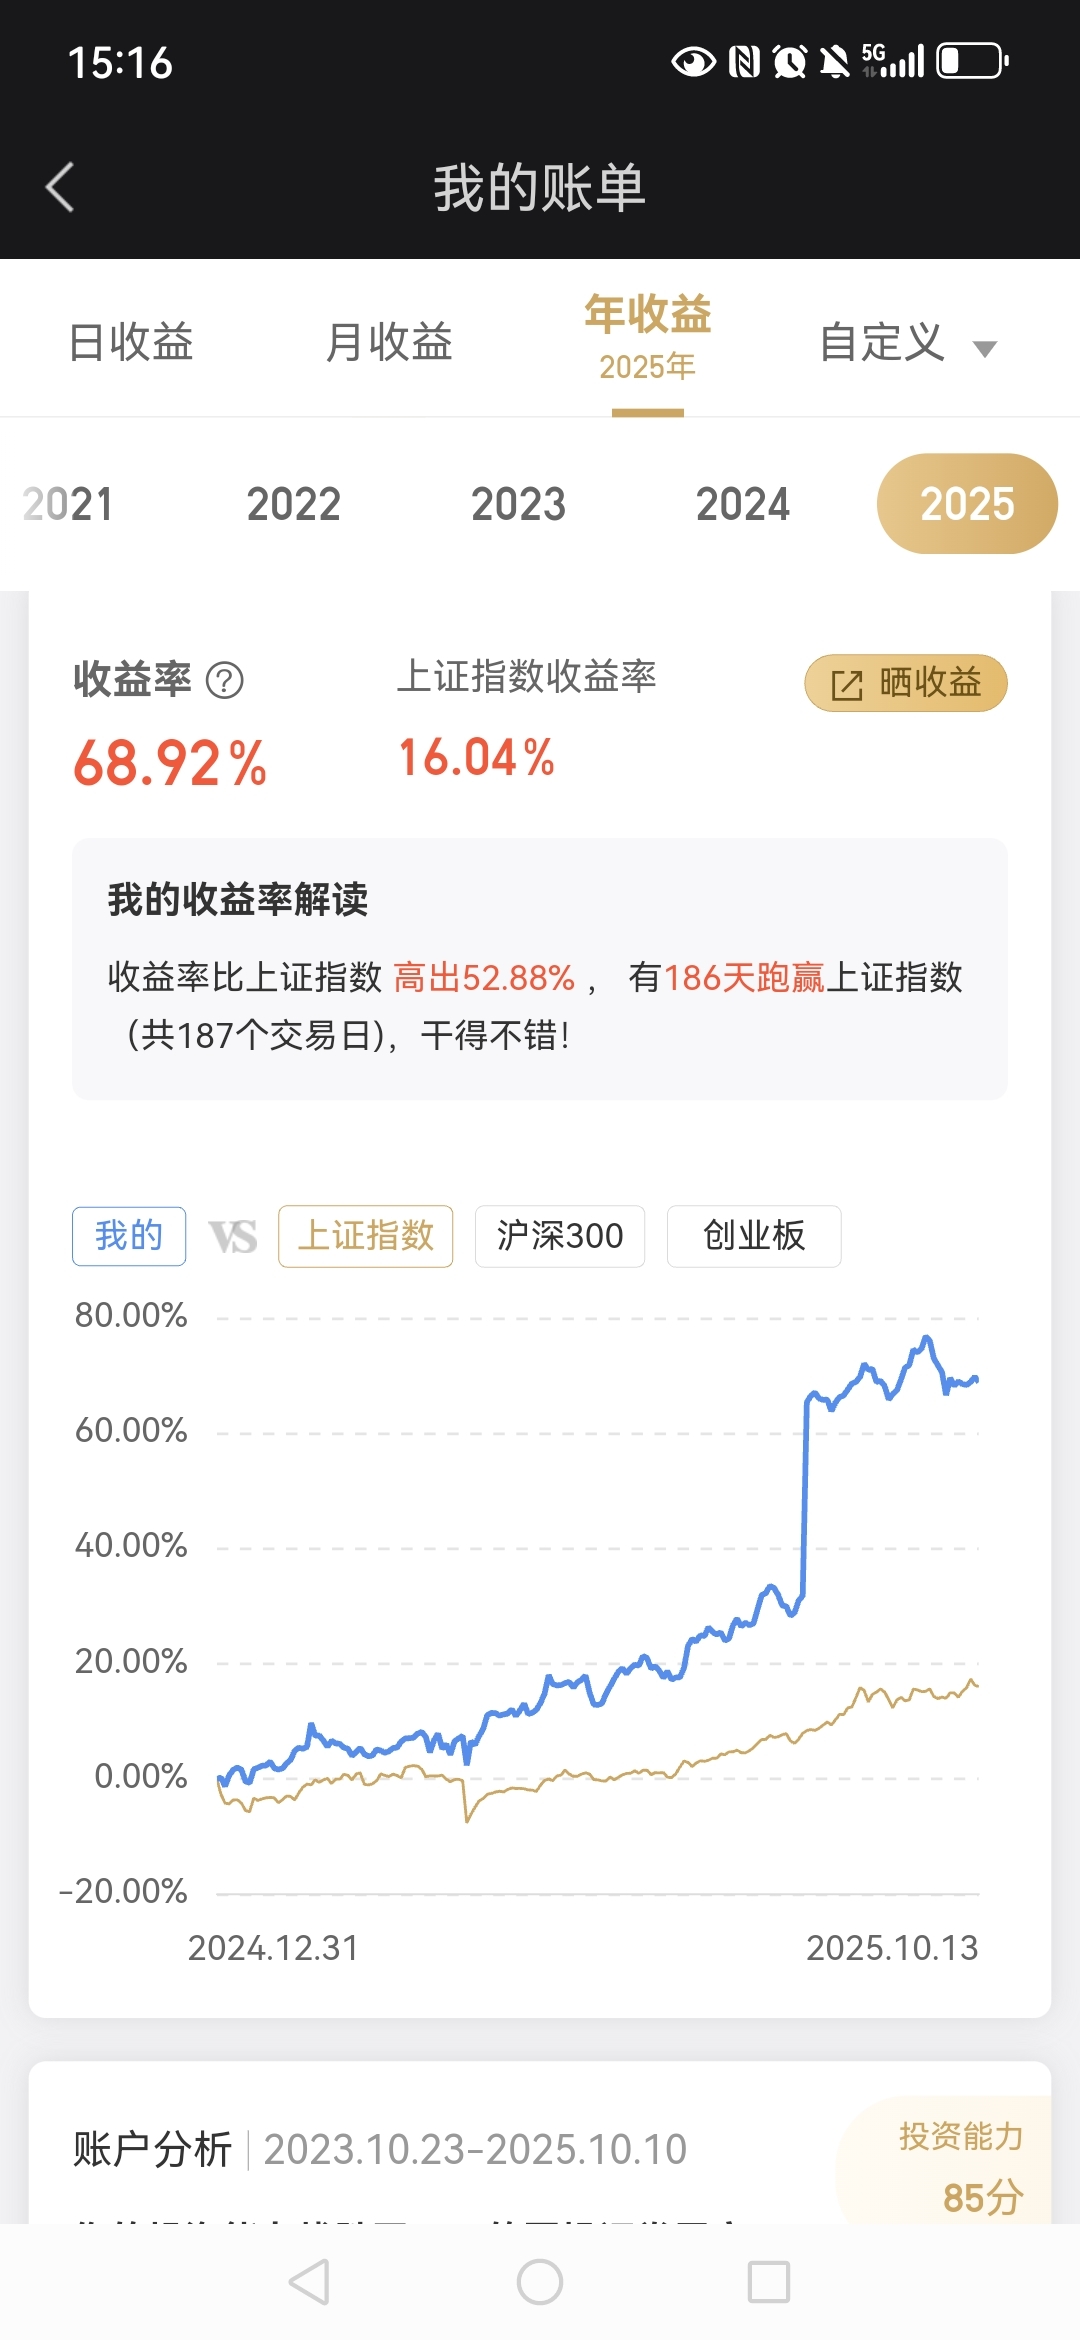Tap the muted bell status icon
Screen dimensions: 1080x2340
(x=834, y=62)
